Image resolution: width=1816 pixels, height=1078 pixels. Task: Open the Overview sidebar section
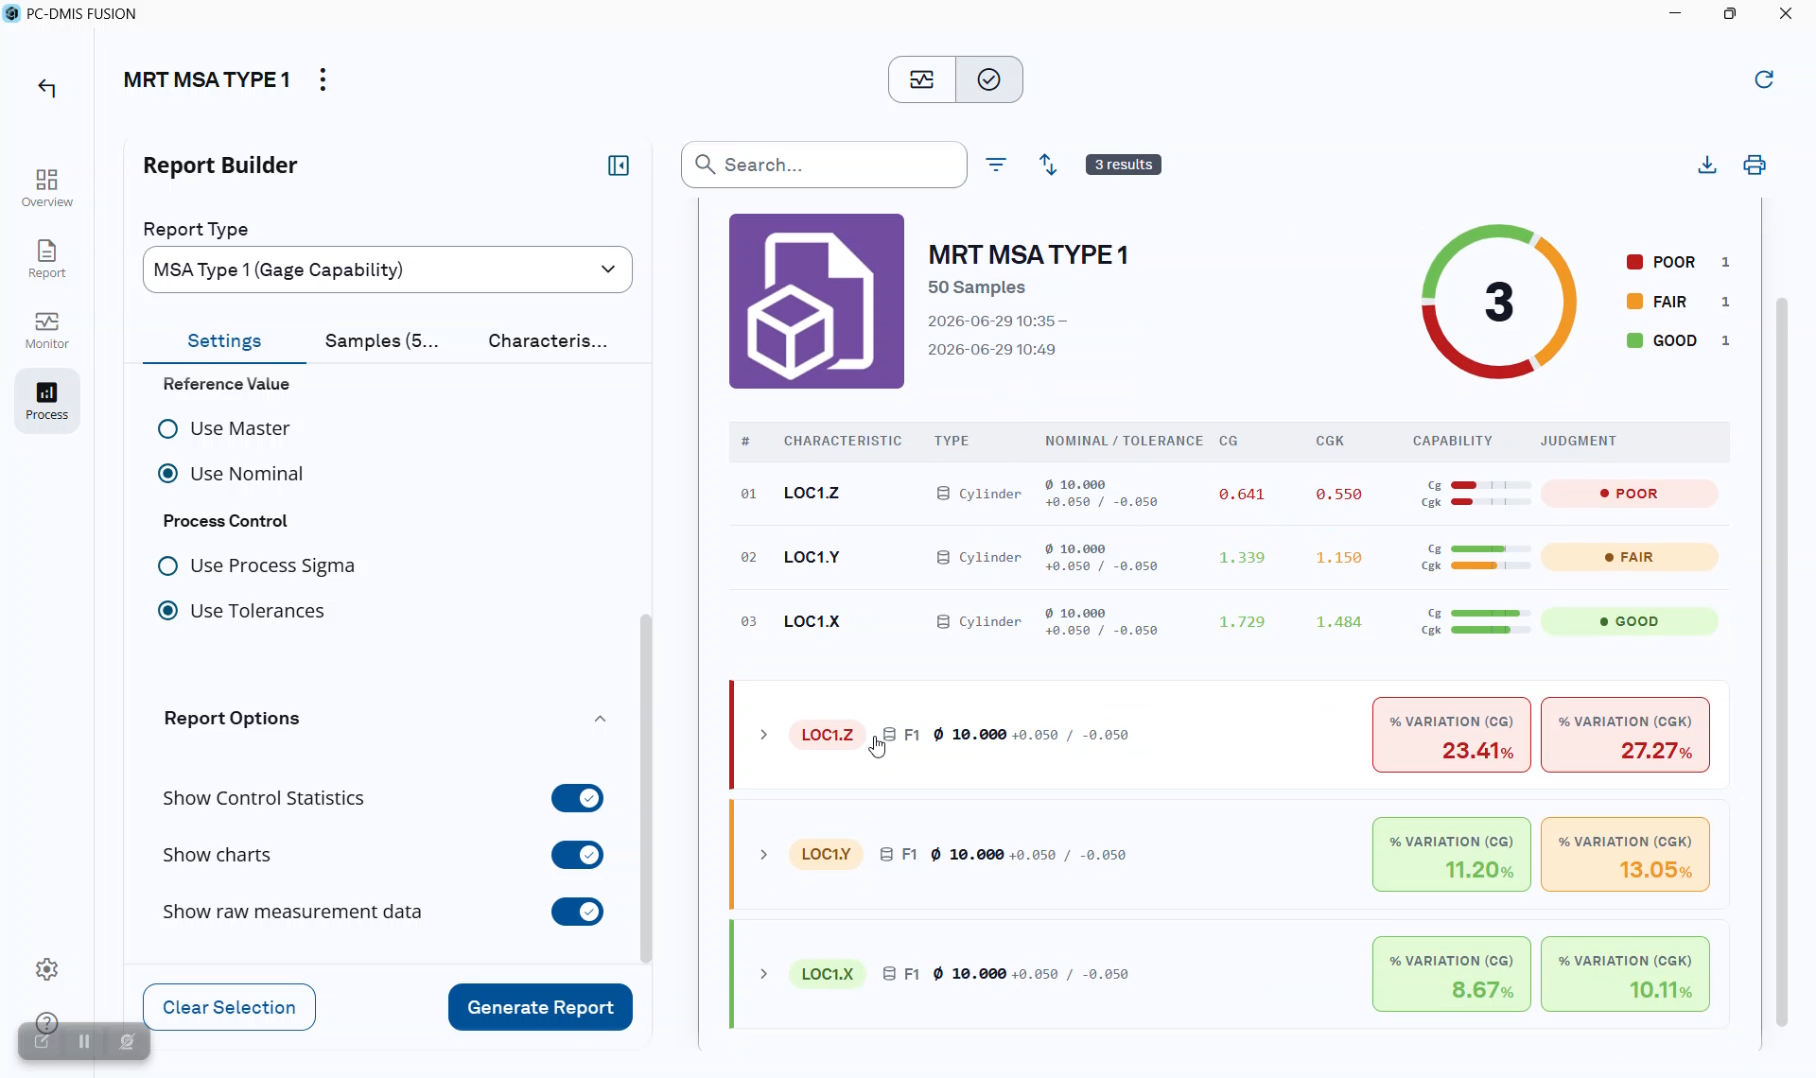47,187
